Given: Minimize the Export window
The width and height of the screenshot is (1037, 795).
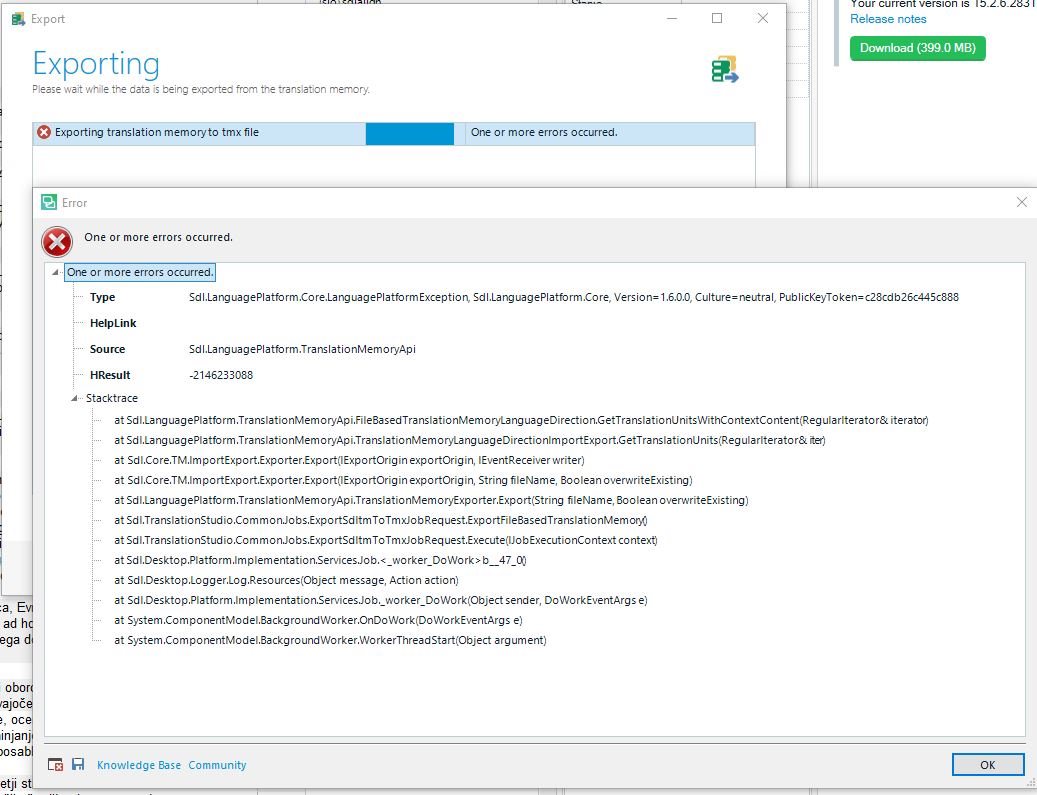Looking at the screenshot, I should tap(672, 19).
